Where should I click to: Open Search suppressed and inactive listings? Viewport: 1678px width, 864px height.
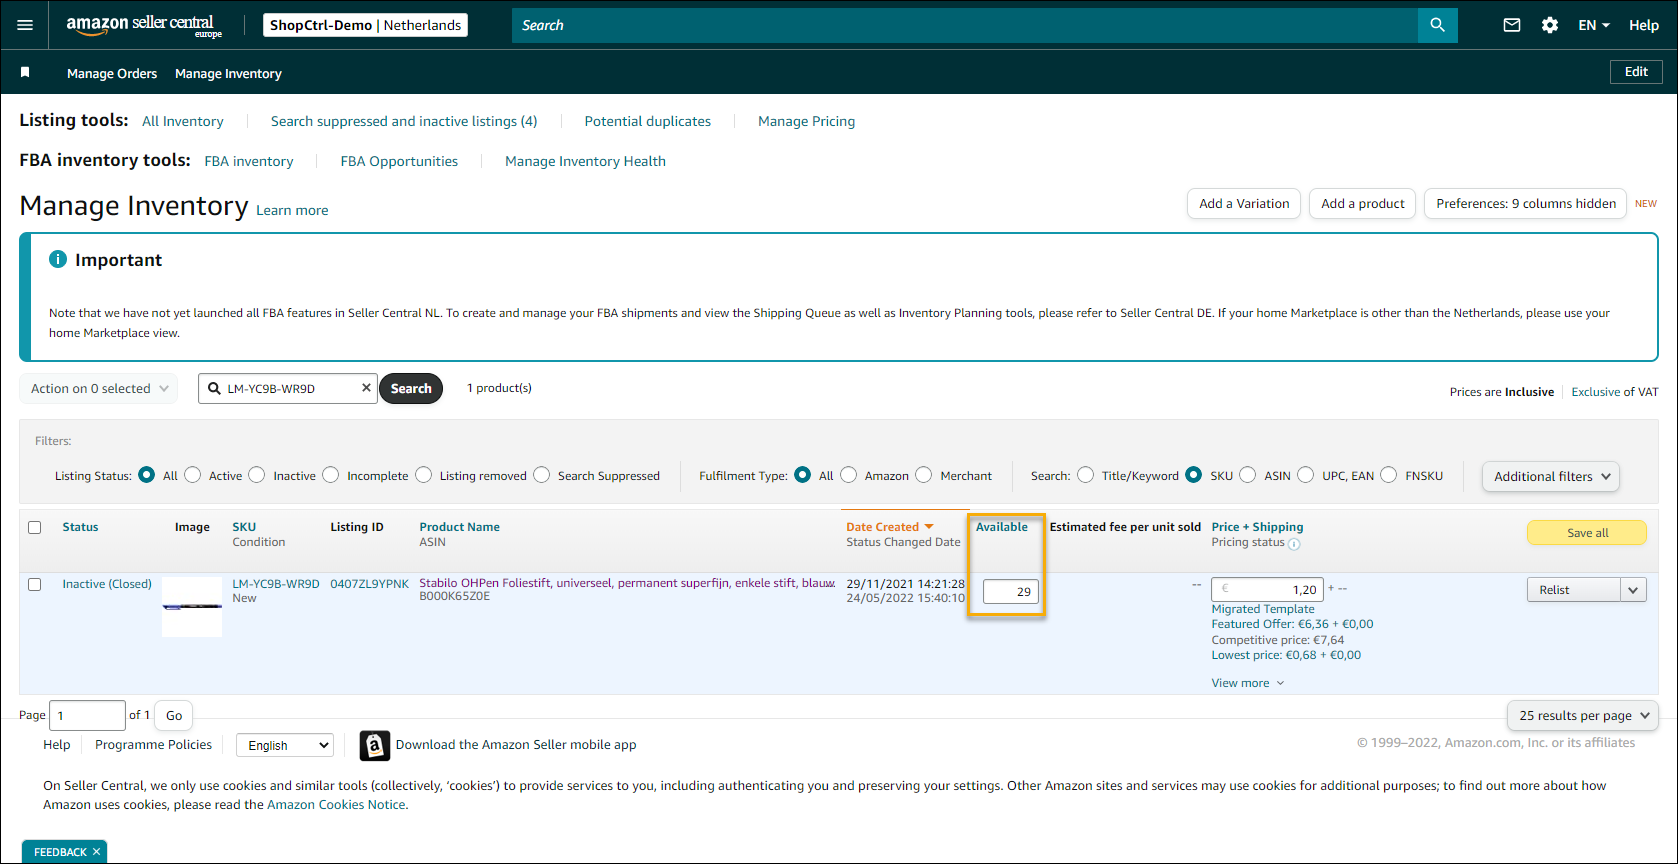404,121
